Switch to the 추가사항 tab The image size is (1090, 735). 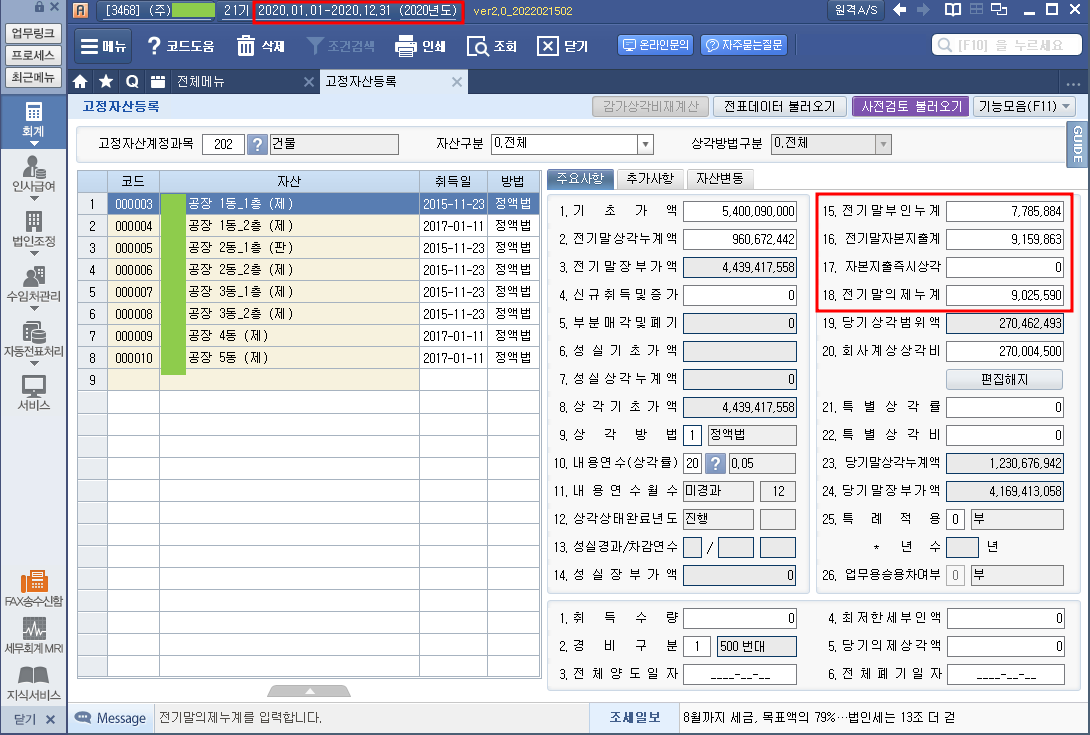click(x=649, y=179)
